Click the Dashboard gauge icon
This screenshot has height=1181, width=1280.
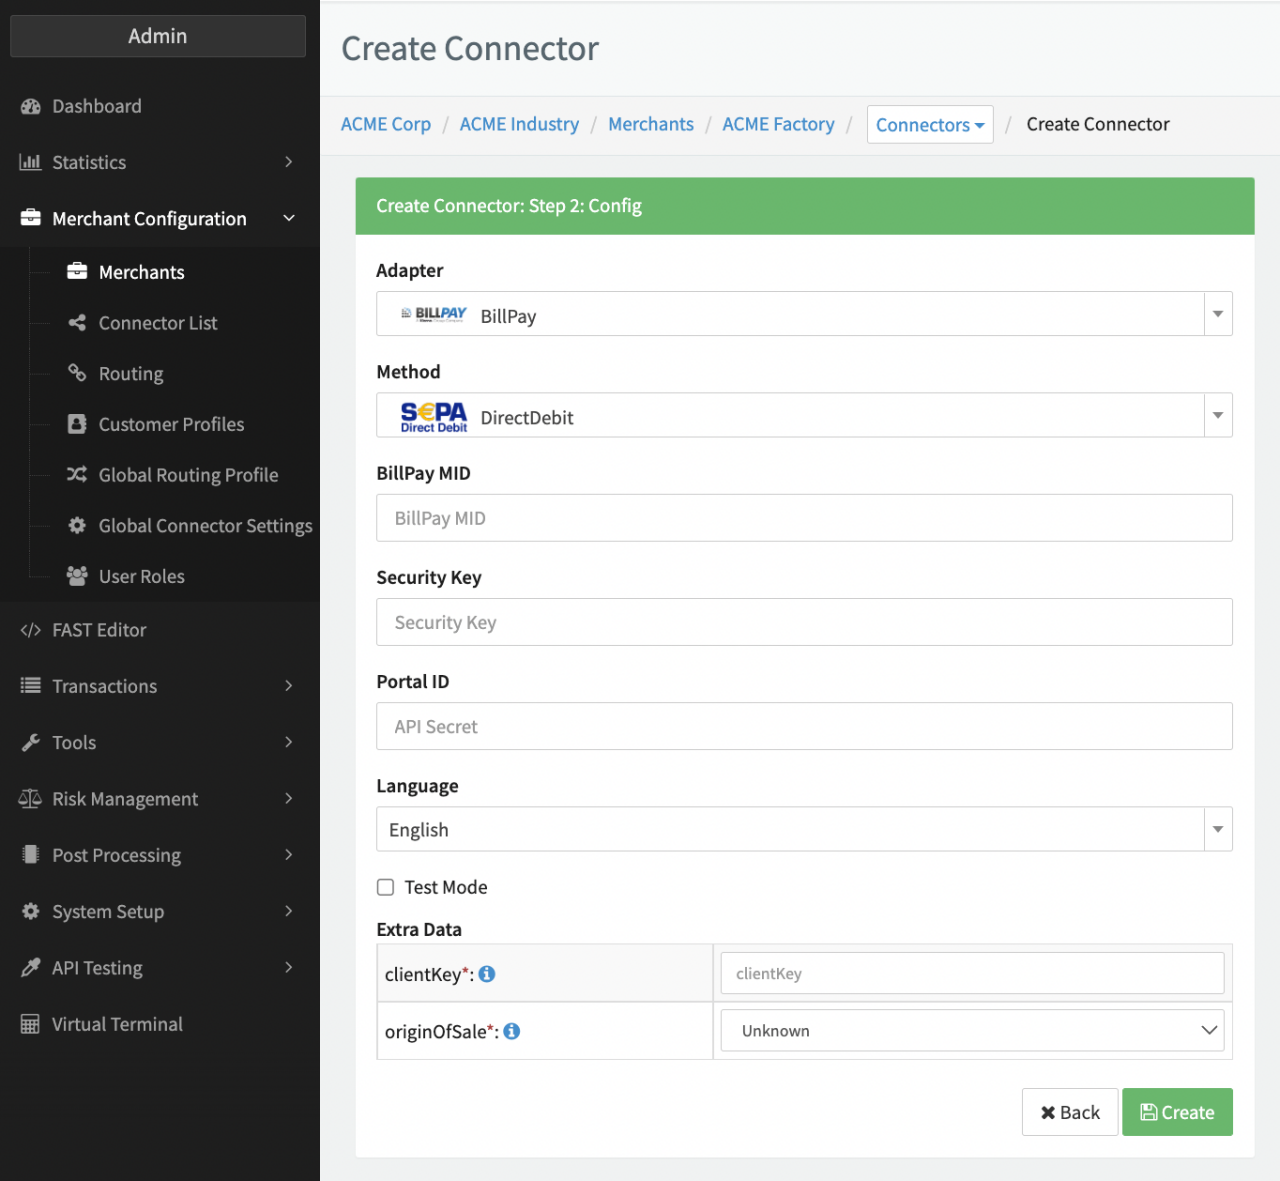pyautogui.click(x=31, y=107)
